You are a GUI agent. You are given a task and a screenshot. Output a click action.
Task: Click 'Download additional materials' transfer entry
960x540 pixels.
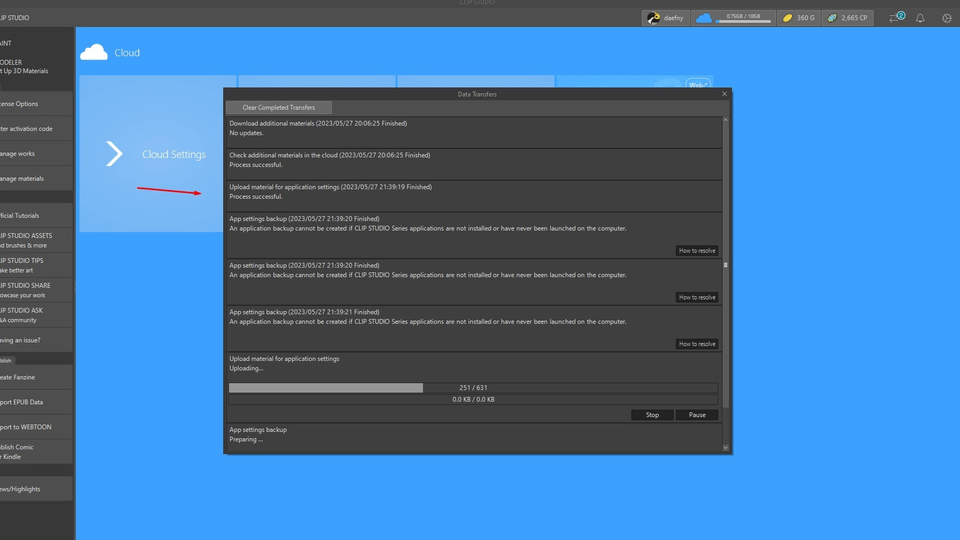coord(474,132)
